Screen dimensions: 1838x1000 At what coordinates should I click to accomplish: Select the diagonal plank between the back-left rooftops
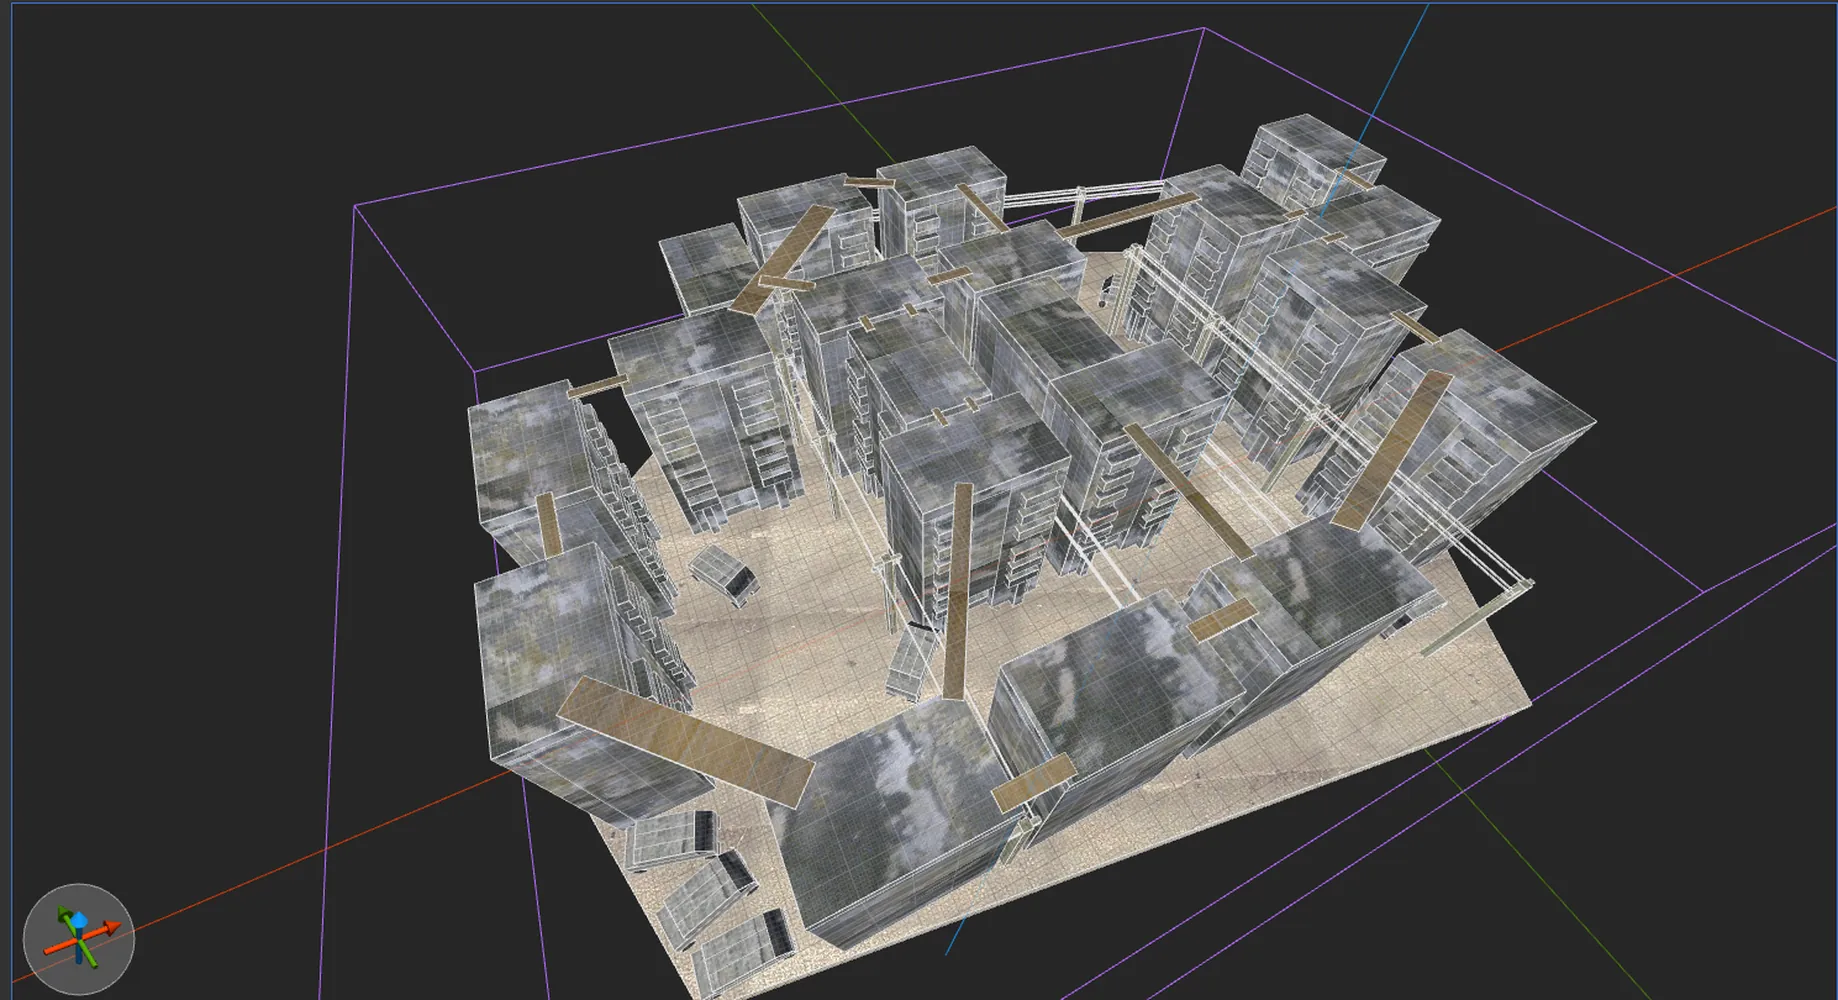click(783, 260)
